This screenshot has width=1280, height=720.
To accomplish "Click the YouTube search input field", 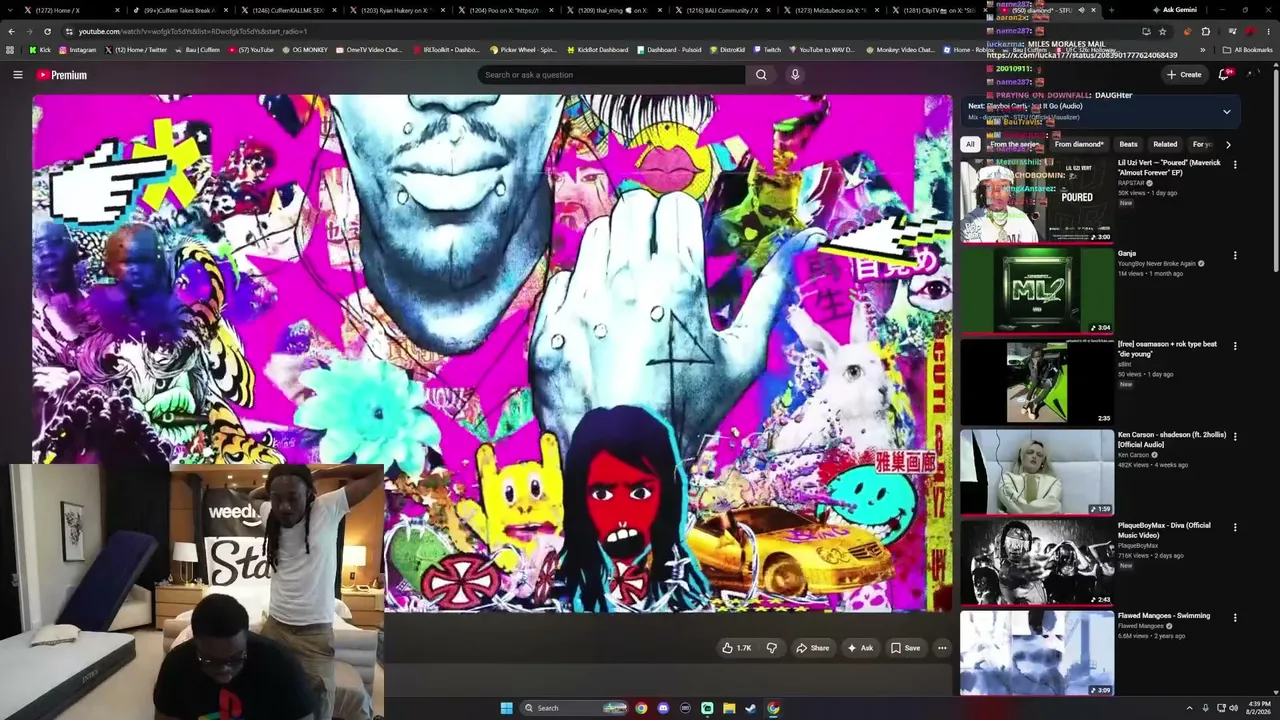I will (611, 75).
